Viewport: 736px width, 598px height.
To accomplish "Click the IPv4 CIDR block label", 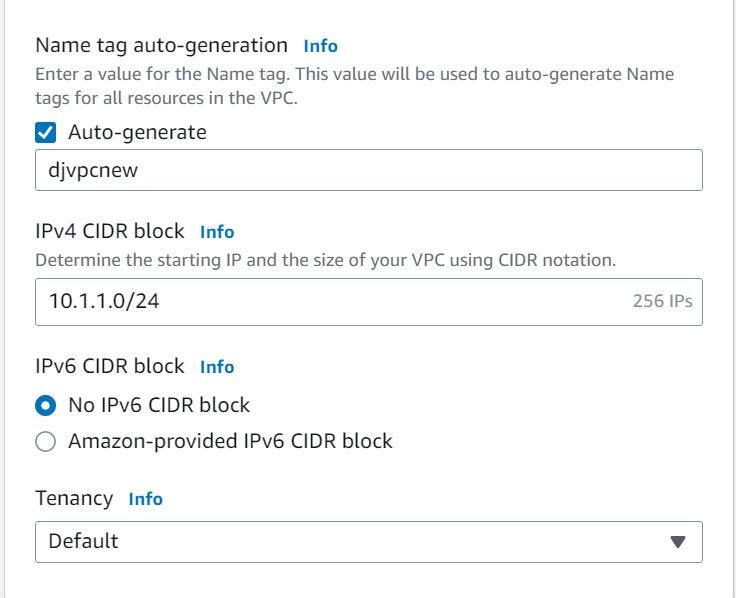I will (110, 231).
